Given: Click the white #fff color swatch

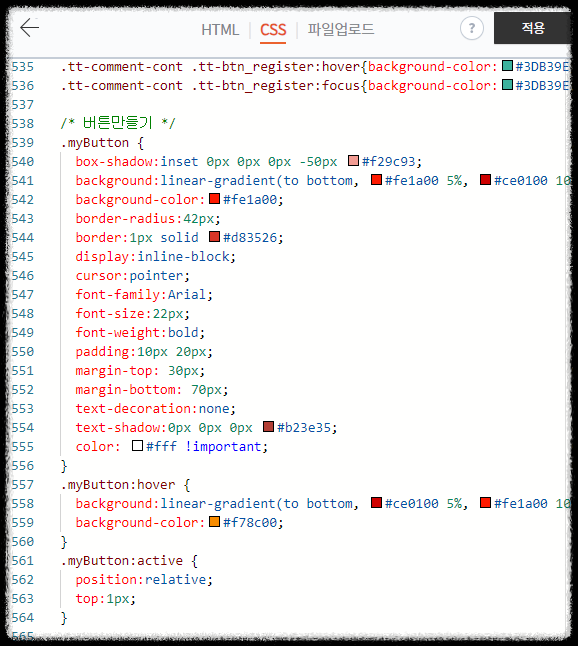Looking at the screenshot, I should (138, 446).
